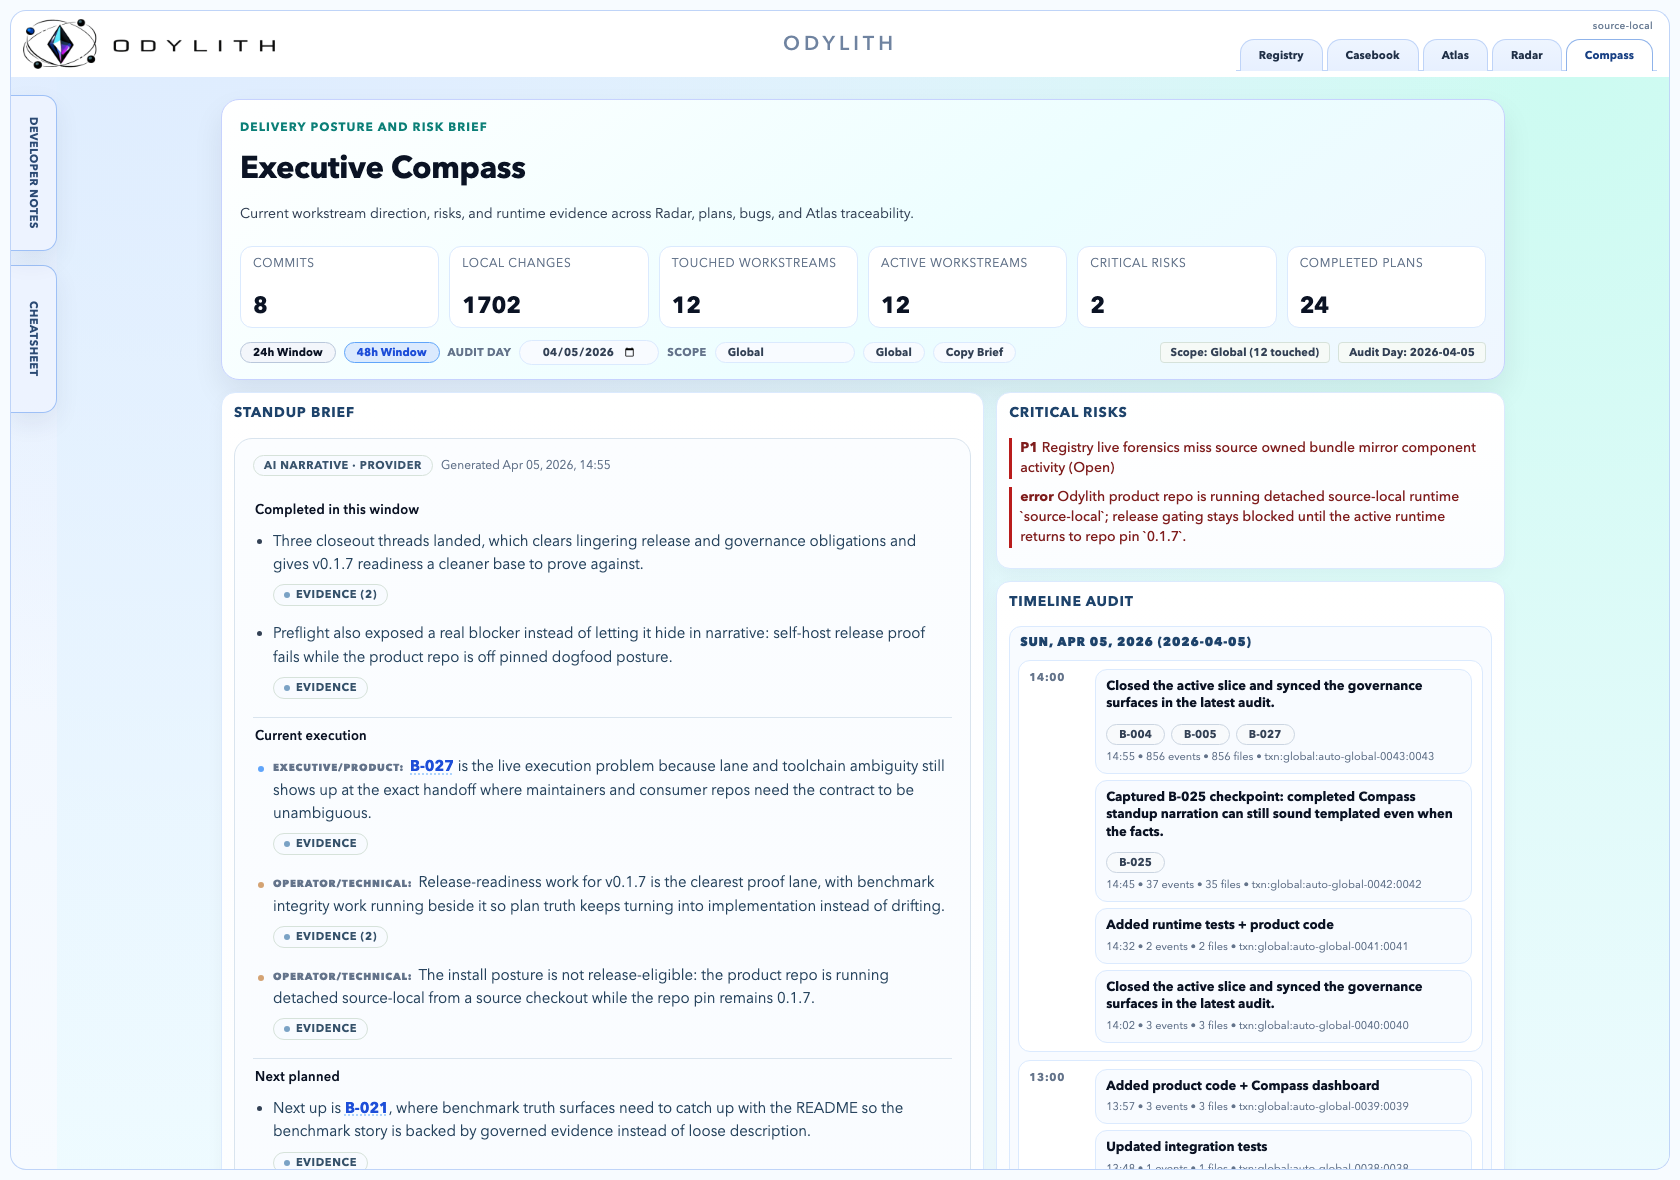Viewport: 1680px width, 1180px height.
Task: Open the Radar tab
Action: (1526, 55)
